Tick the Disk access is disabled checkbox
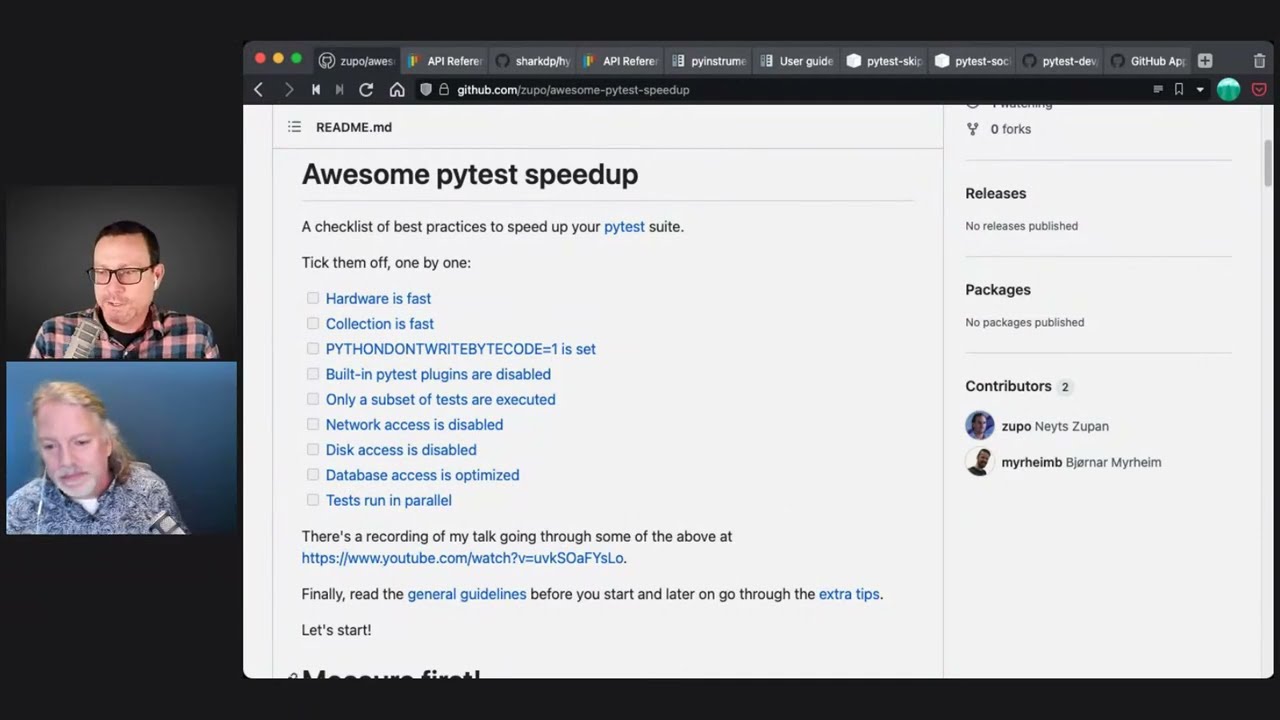 pyautogui.click(x=313, y=449)
